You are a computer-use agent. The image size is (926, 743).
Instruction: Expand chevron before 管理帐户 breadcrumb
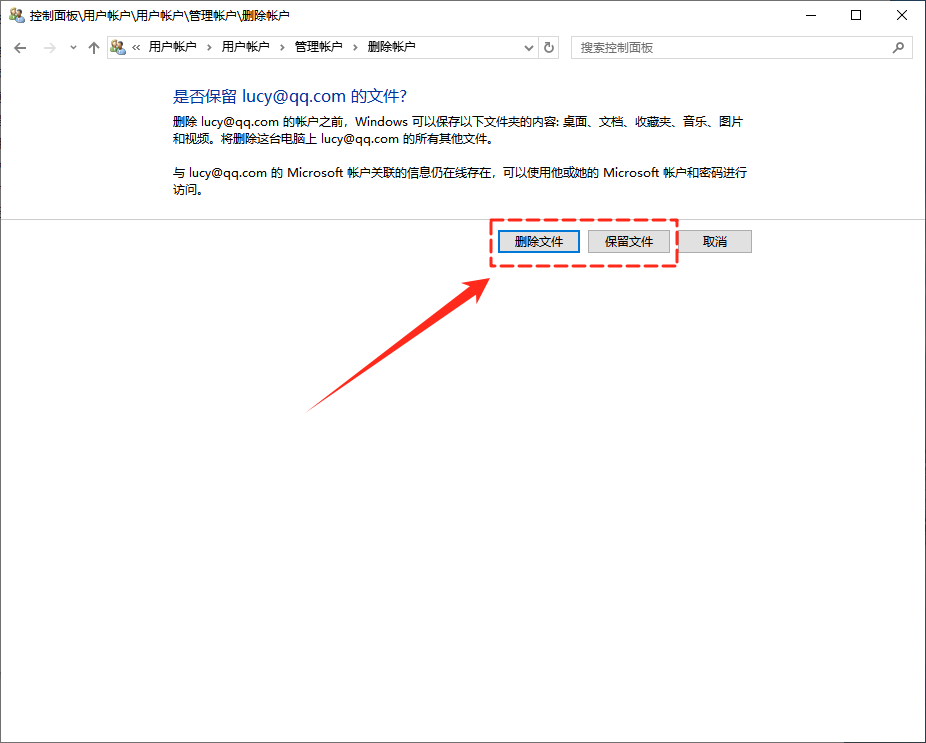click(x=282, y=47)
